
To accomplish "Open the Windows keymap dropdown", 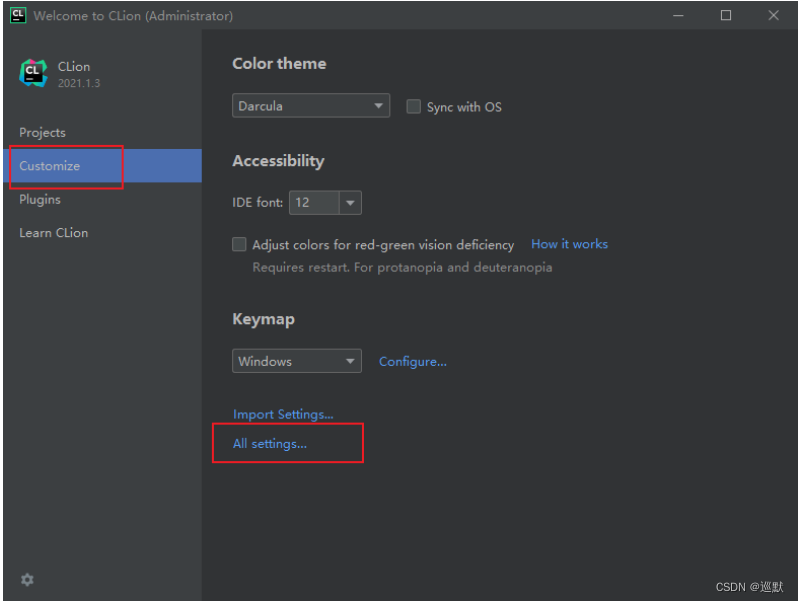I will tap(296, 361).
